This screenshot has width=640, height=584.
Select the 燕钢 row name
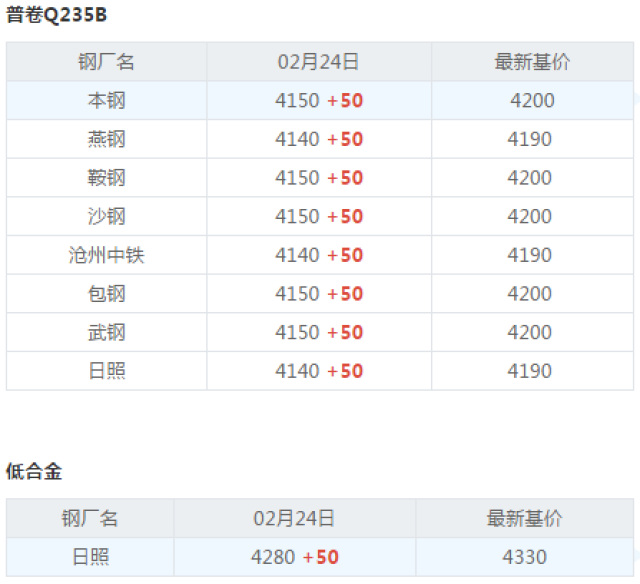click(107, 139)
